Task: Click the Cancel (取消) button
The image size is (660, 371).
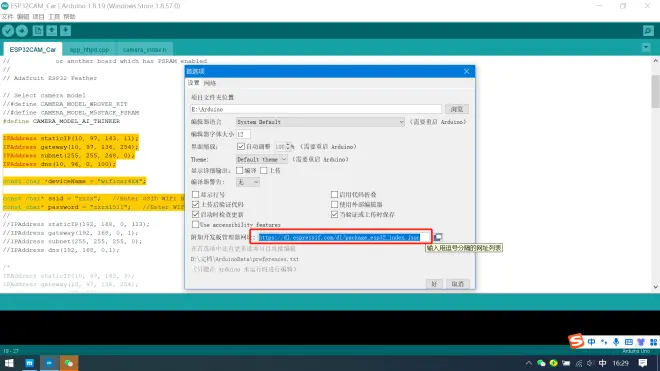Action: [x=458, y=284]
